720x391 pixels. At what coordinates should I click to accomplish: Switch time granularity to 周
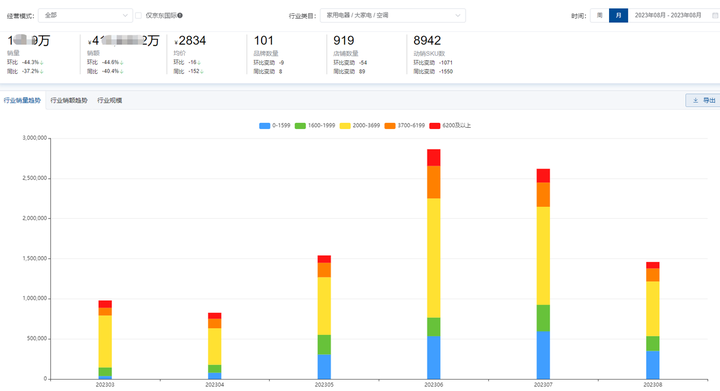pos(599,16)
